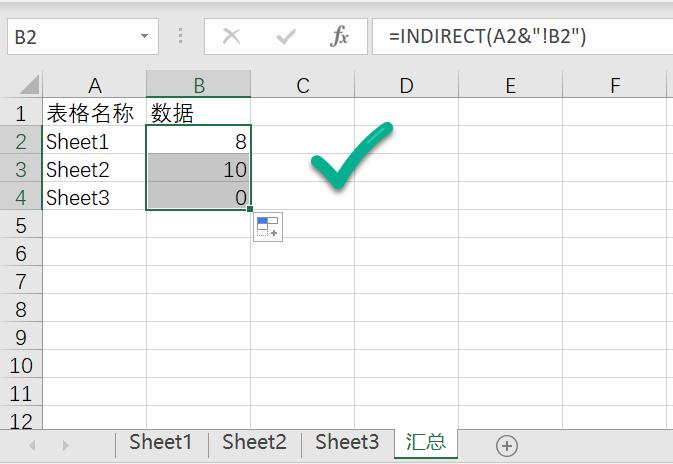This screenshot has height=464, width=673.
Task: Select column B header
Action: (198, 85)
